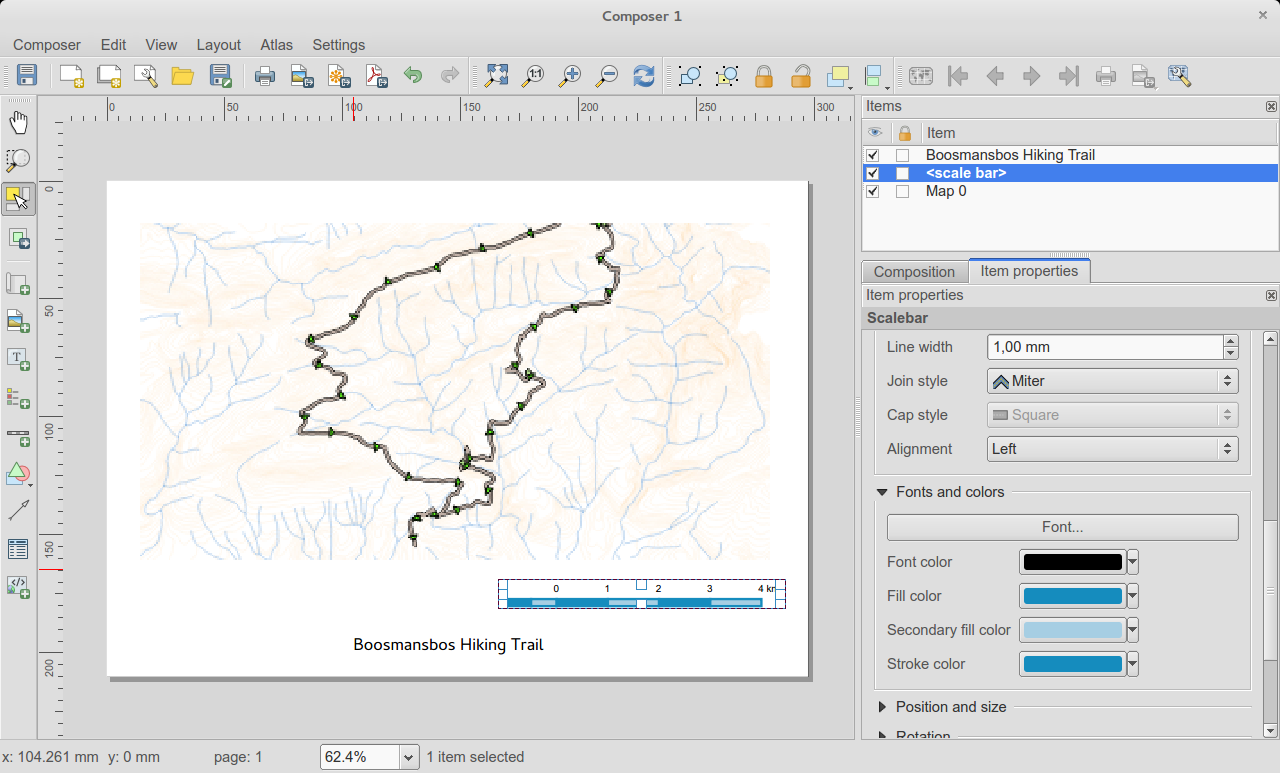Viewport: 1280px width, 773px height.
Task: Click the Font... button
Action: pyautogui.click(x=1062, y=527)
